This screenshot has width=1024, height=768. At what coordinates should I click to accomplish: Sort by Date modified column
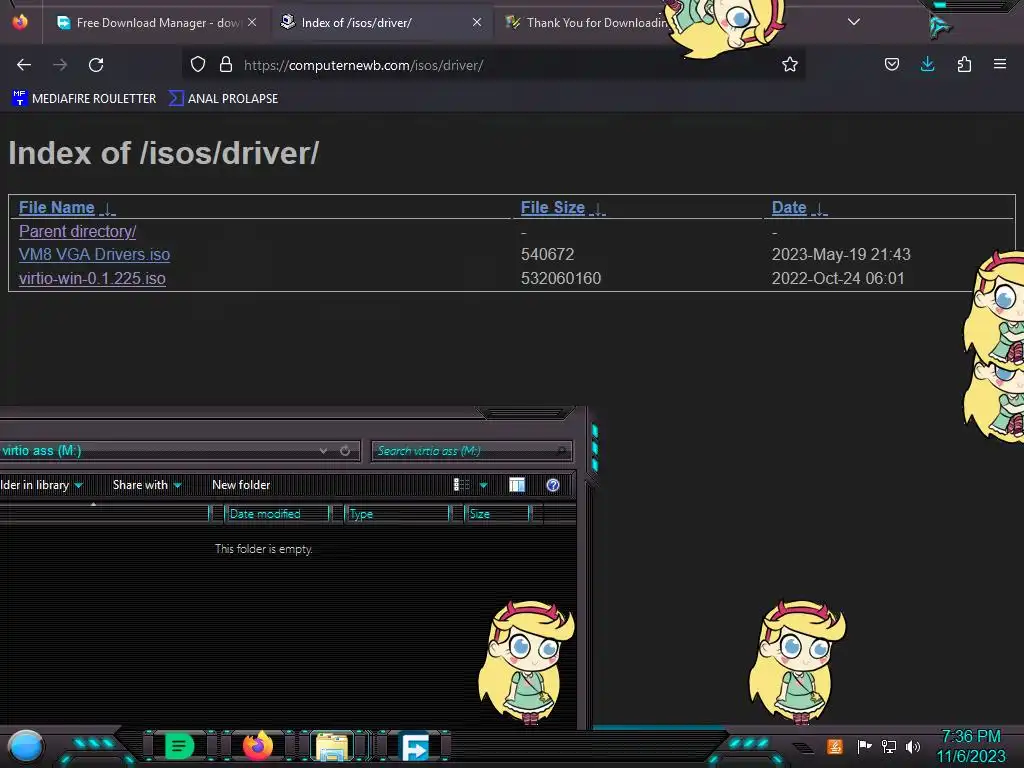[x=276, y=514]
